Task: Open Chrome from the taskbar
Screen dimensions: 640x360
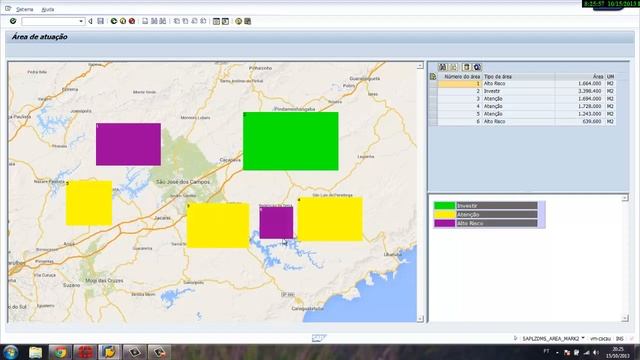Action: 60,352
